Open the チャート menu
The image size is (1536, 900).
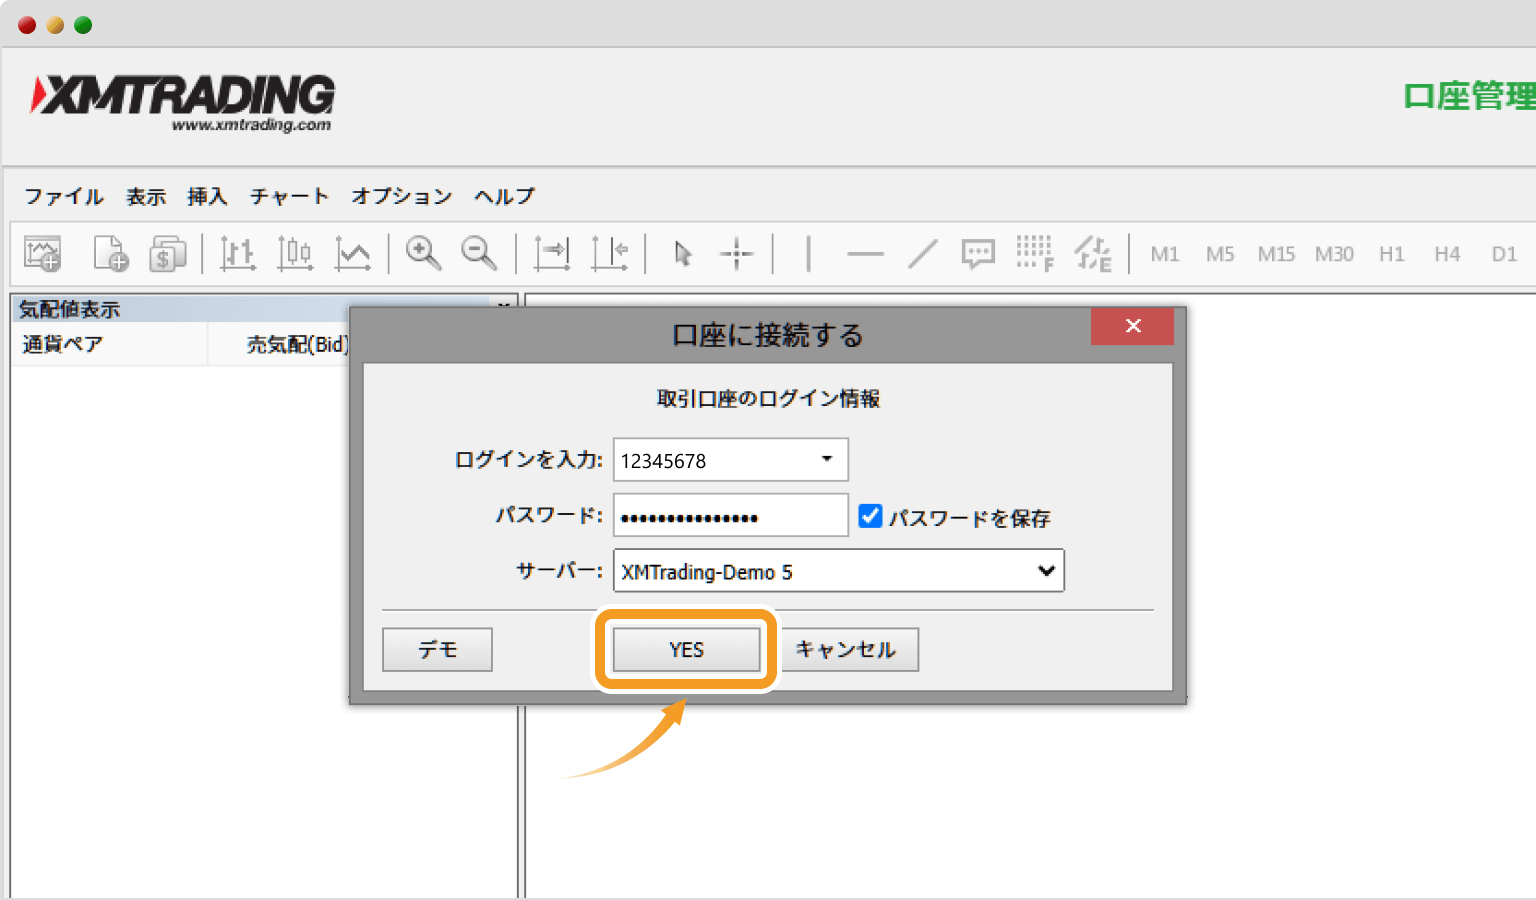pyautogui.click(x=289, y=196)
